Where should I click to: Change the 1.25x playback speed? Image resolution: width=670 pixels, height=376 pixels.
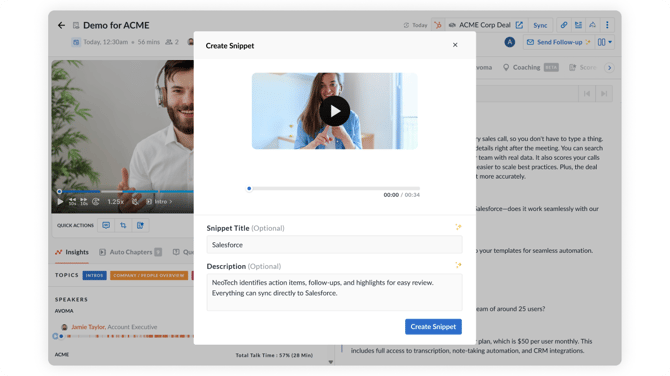(x=115, y=201)
